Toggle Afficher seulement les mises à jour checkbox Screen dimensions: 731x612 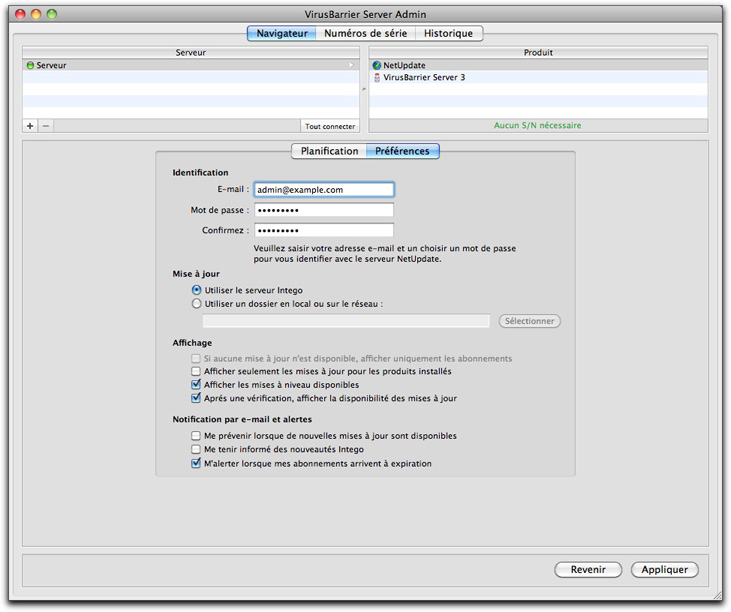tap(196, 371)
